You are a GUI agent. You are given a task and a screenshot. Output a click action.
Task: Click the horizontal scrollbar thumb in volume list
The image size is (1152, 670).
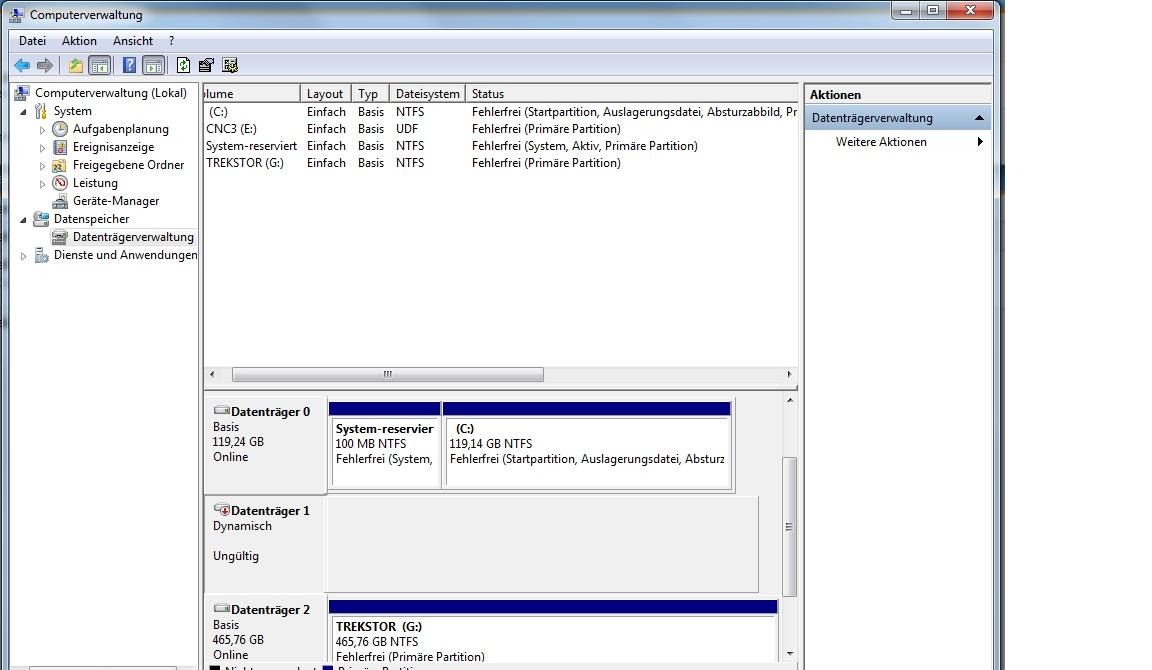388,375
